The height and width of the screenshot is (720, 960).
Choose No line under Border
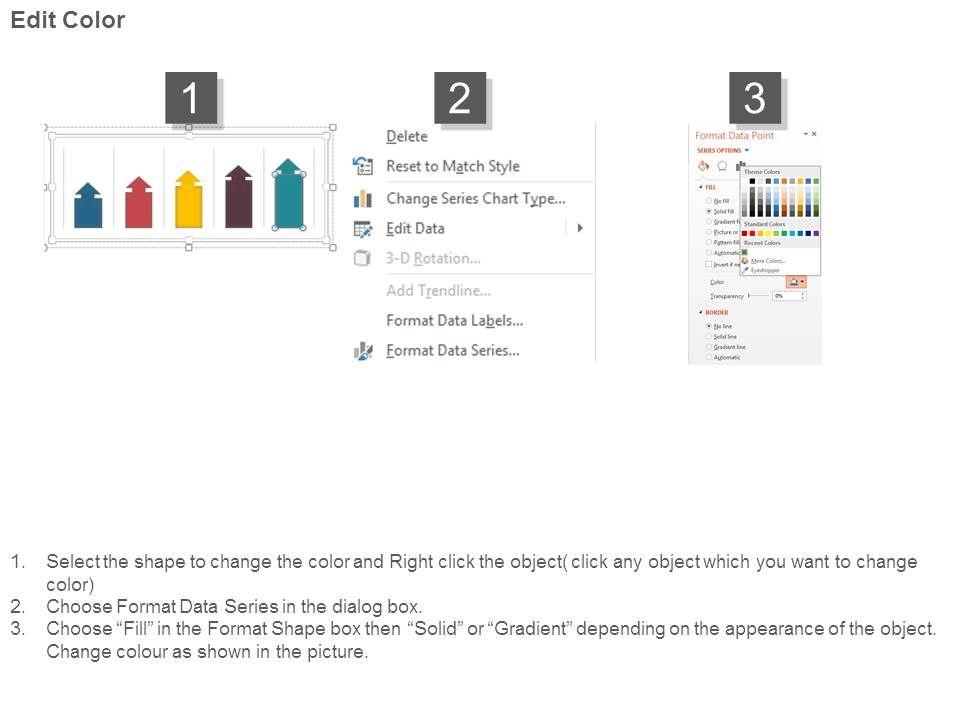pos(709,326)
